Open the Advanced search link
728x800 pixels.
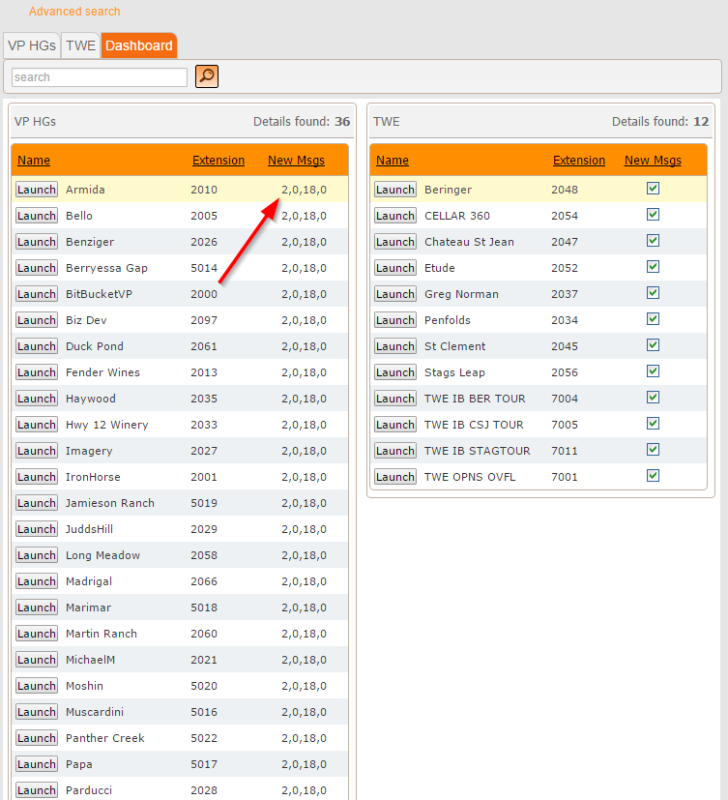(74, 11)
